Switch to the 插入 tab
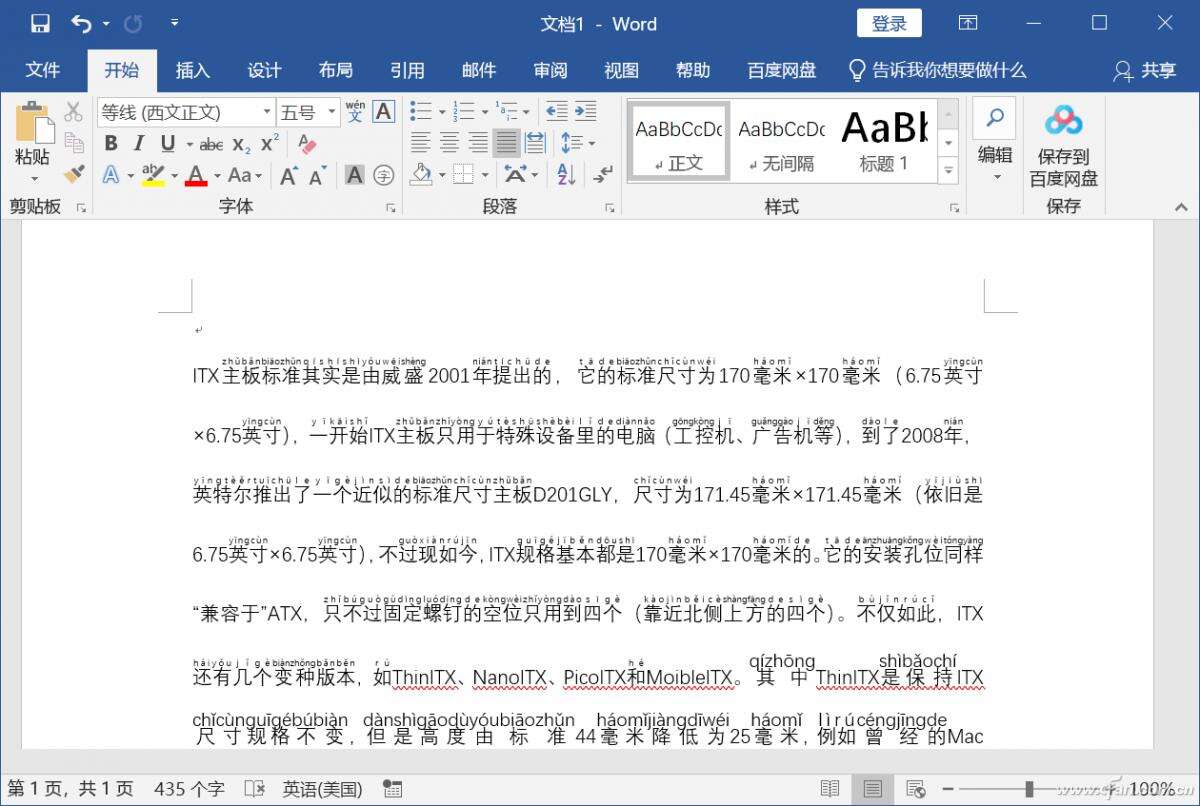The image size is (1200, 806). point(193,70)
